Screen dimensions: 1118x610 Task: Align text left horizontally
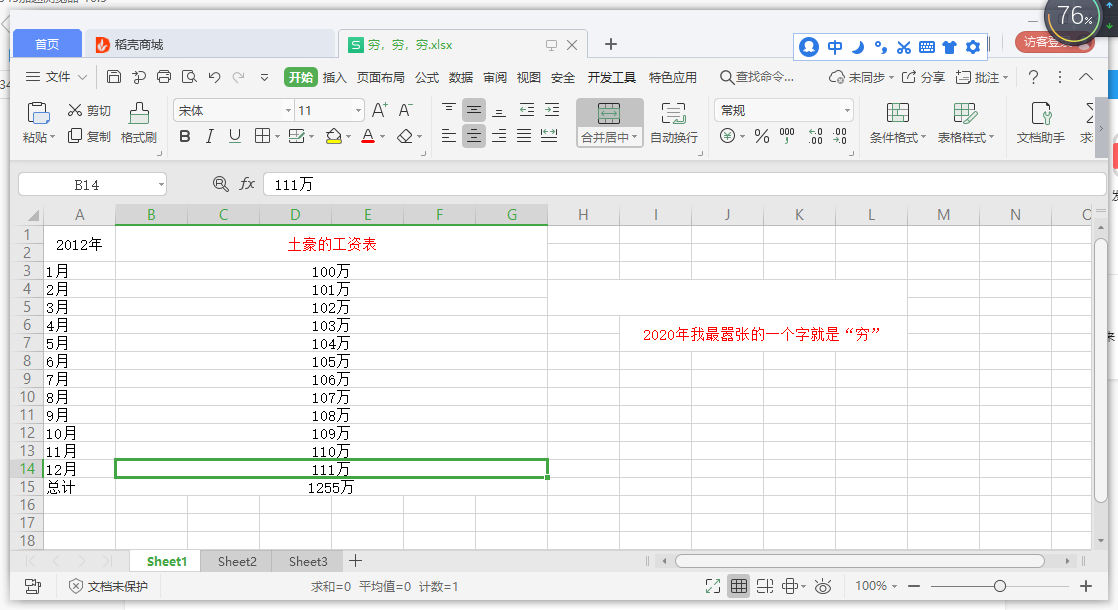coord(448,135)
